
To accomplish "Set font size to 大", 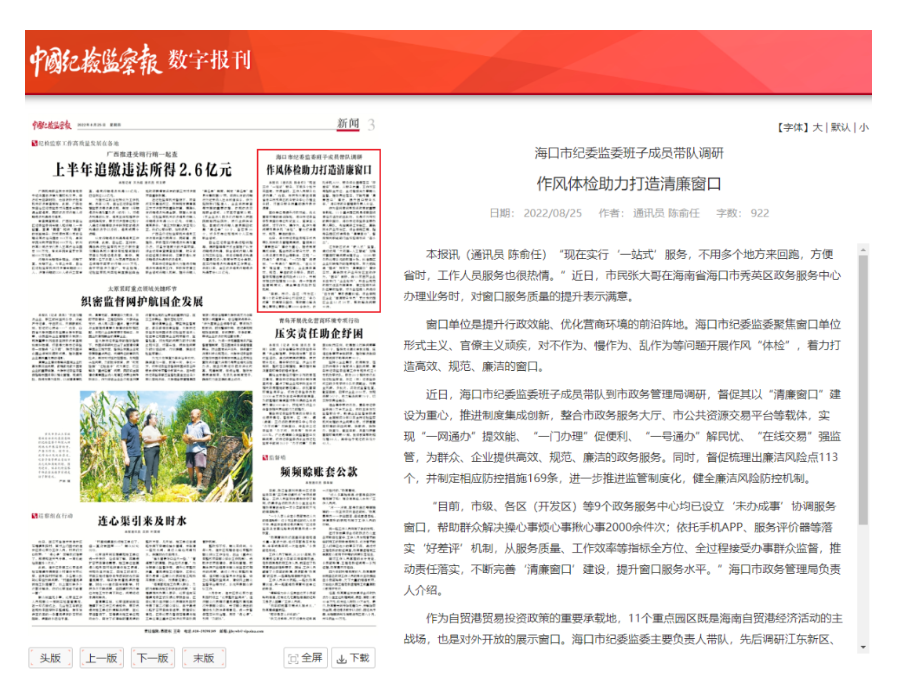I will point(817,127).
